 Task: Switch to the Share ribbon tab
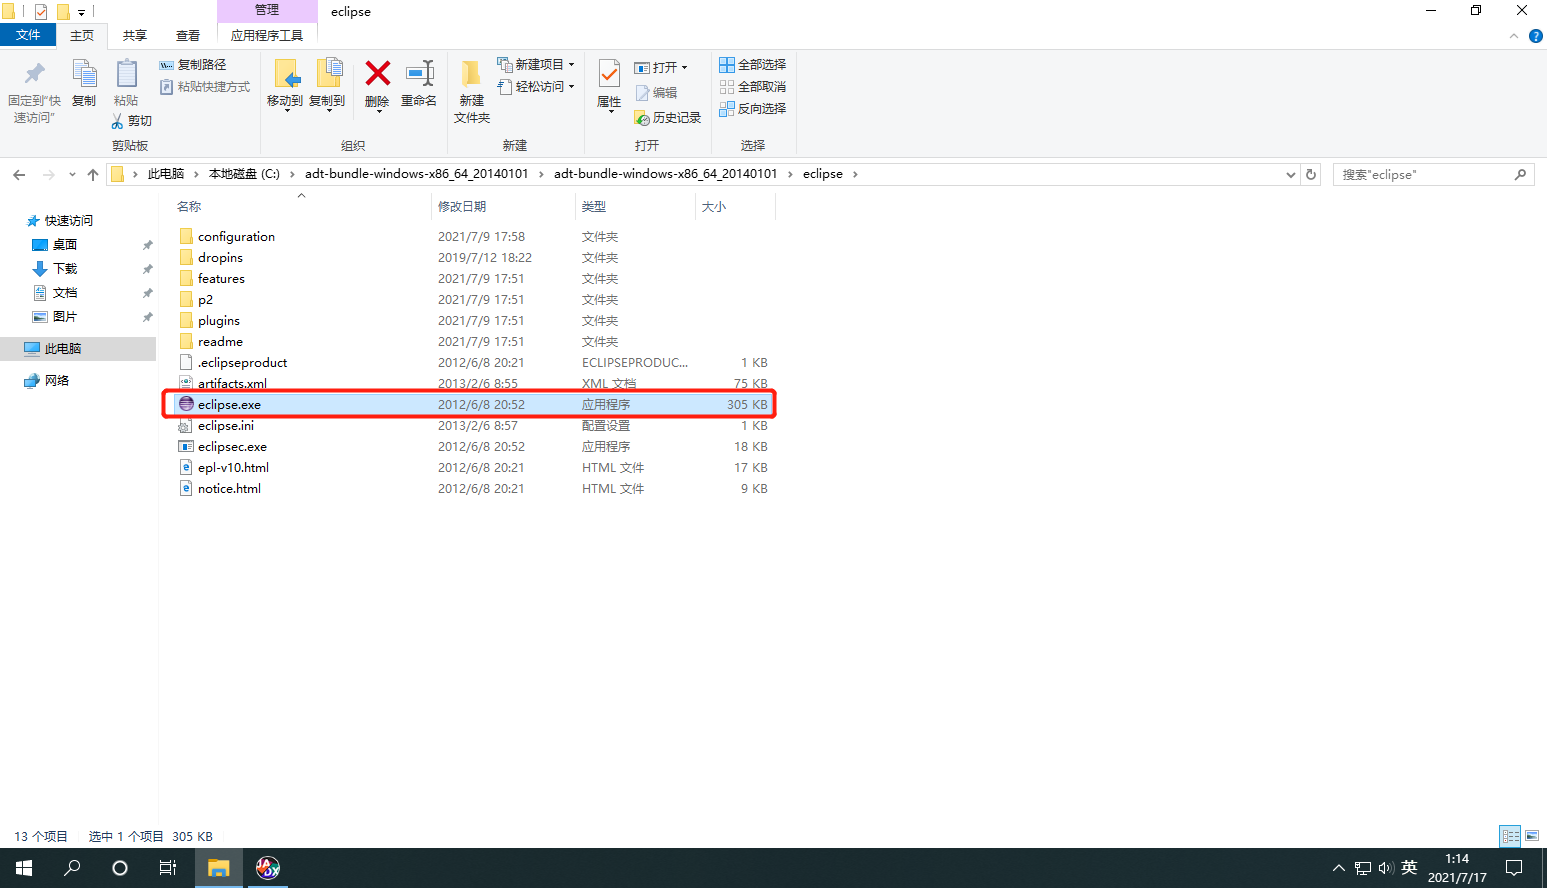tap(135, 35)
